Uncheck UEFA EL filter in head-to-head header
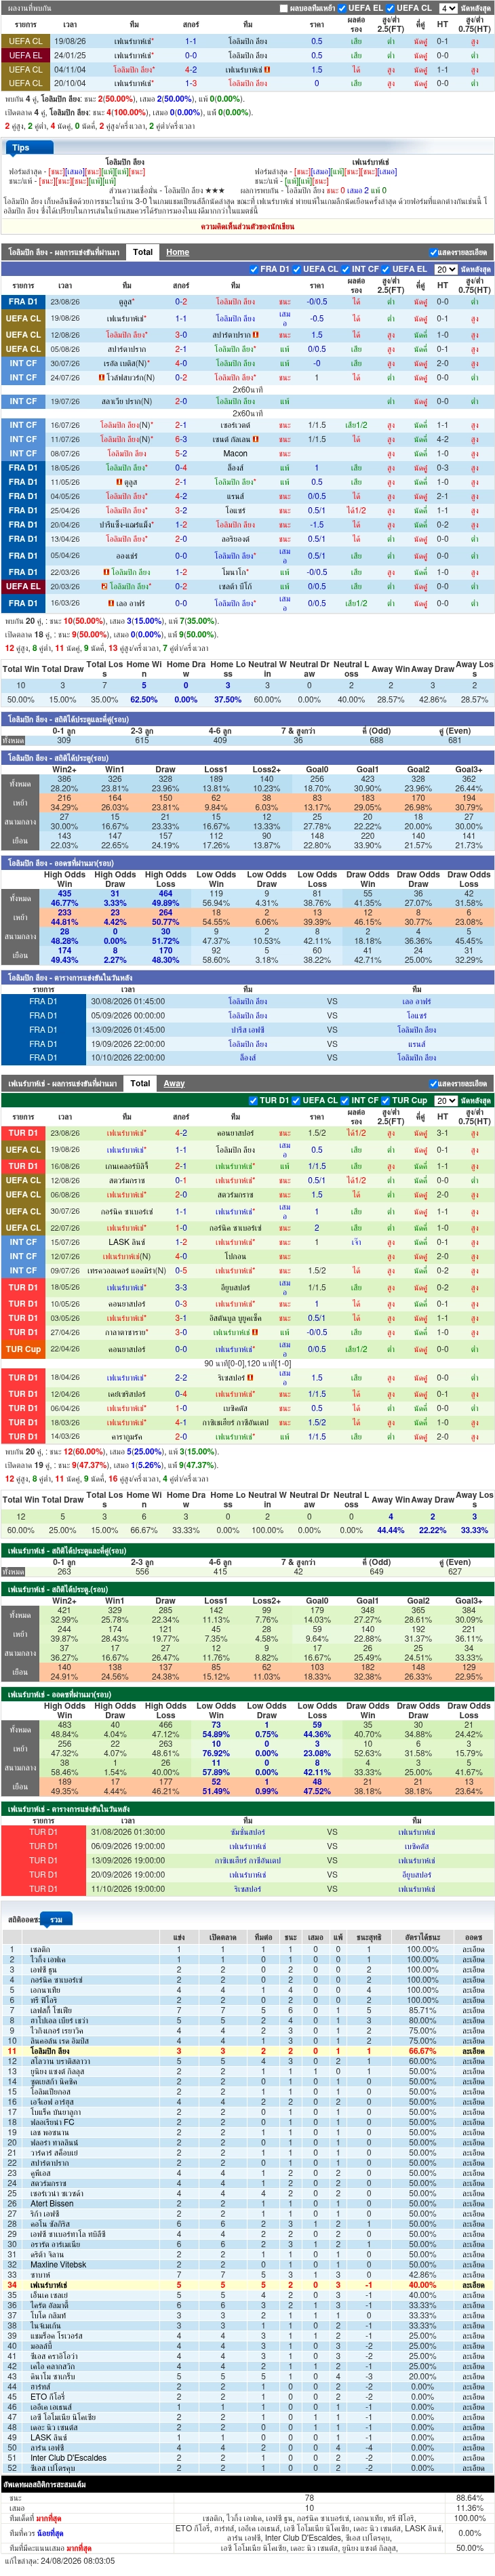Viewport: 495px width, 2576px height. click(343, 8)
